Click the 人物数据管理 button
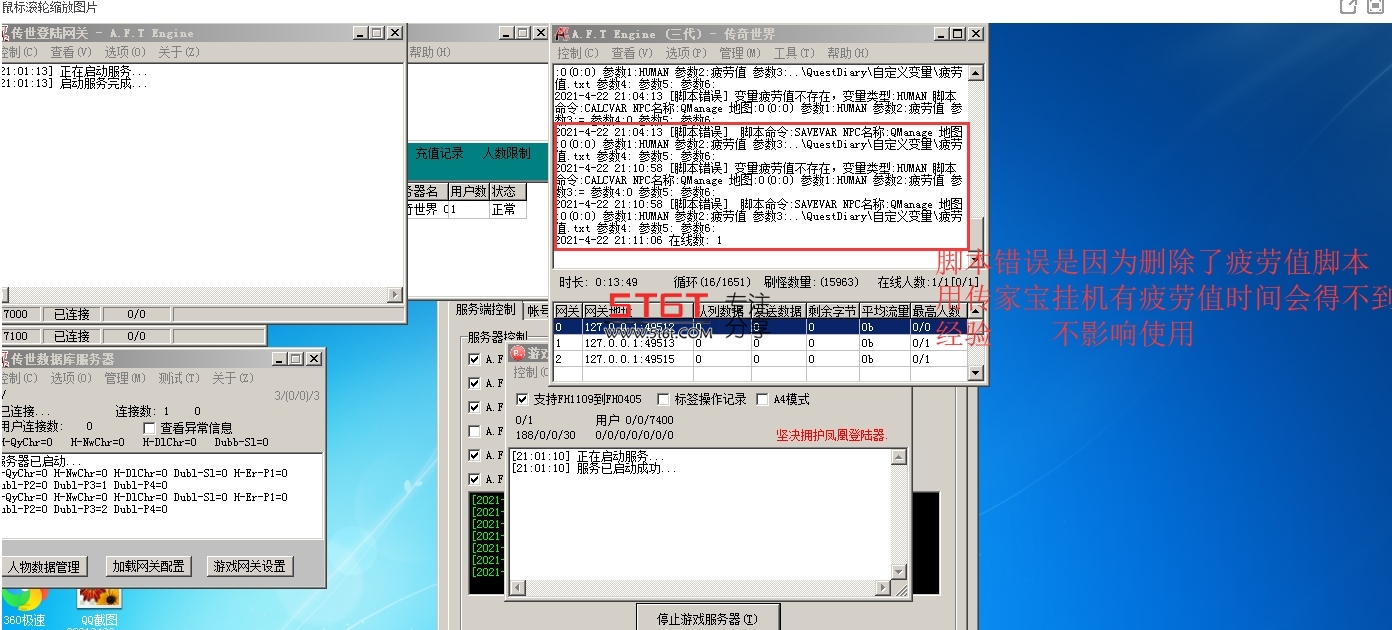 point(44,566)
